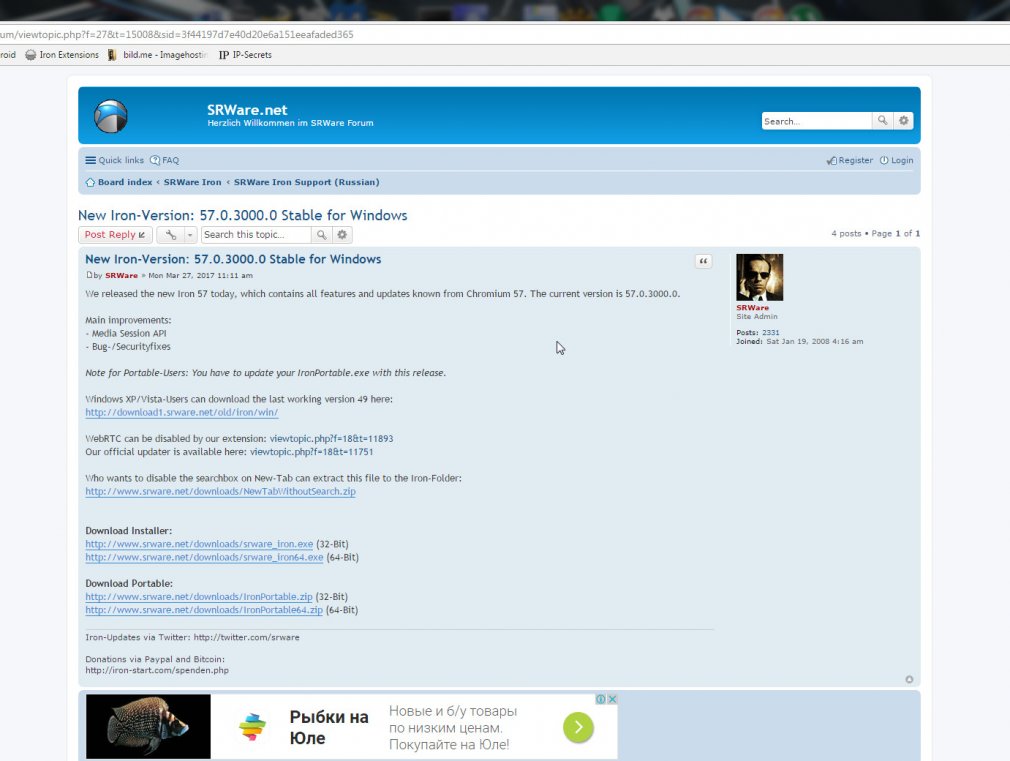The width and height of the screenshot is (1010, 761).
Task: Download IronPortable64.zip 64-Bit
Action: (x=204, y=610)
